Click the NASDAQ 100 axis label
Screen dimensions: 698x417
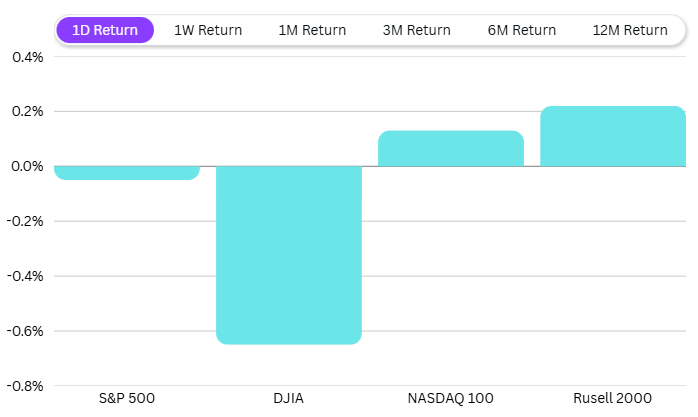[x=451, y=398]
